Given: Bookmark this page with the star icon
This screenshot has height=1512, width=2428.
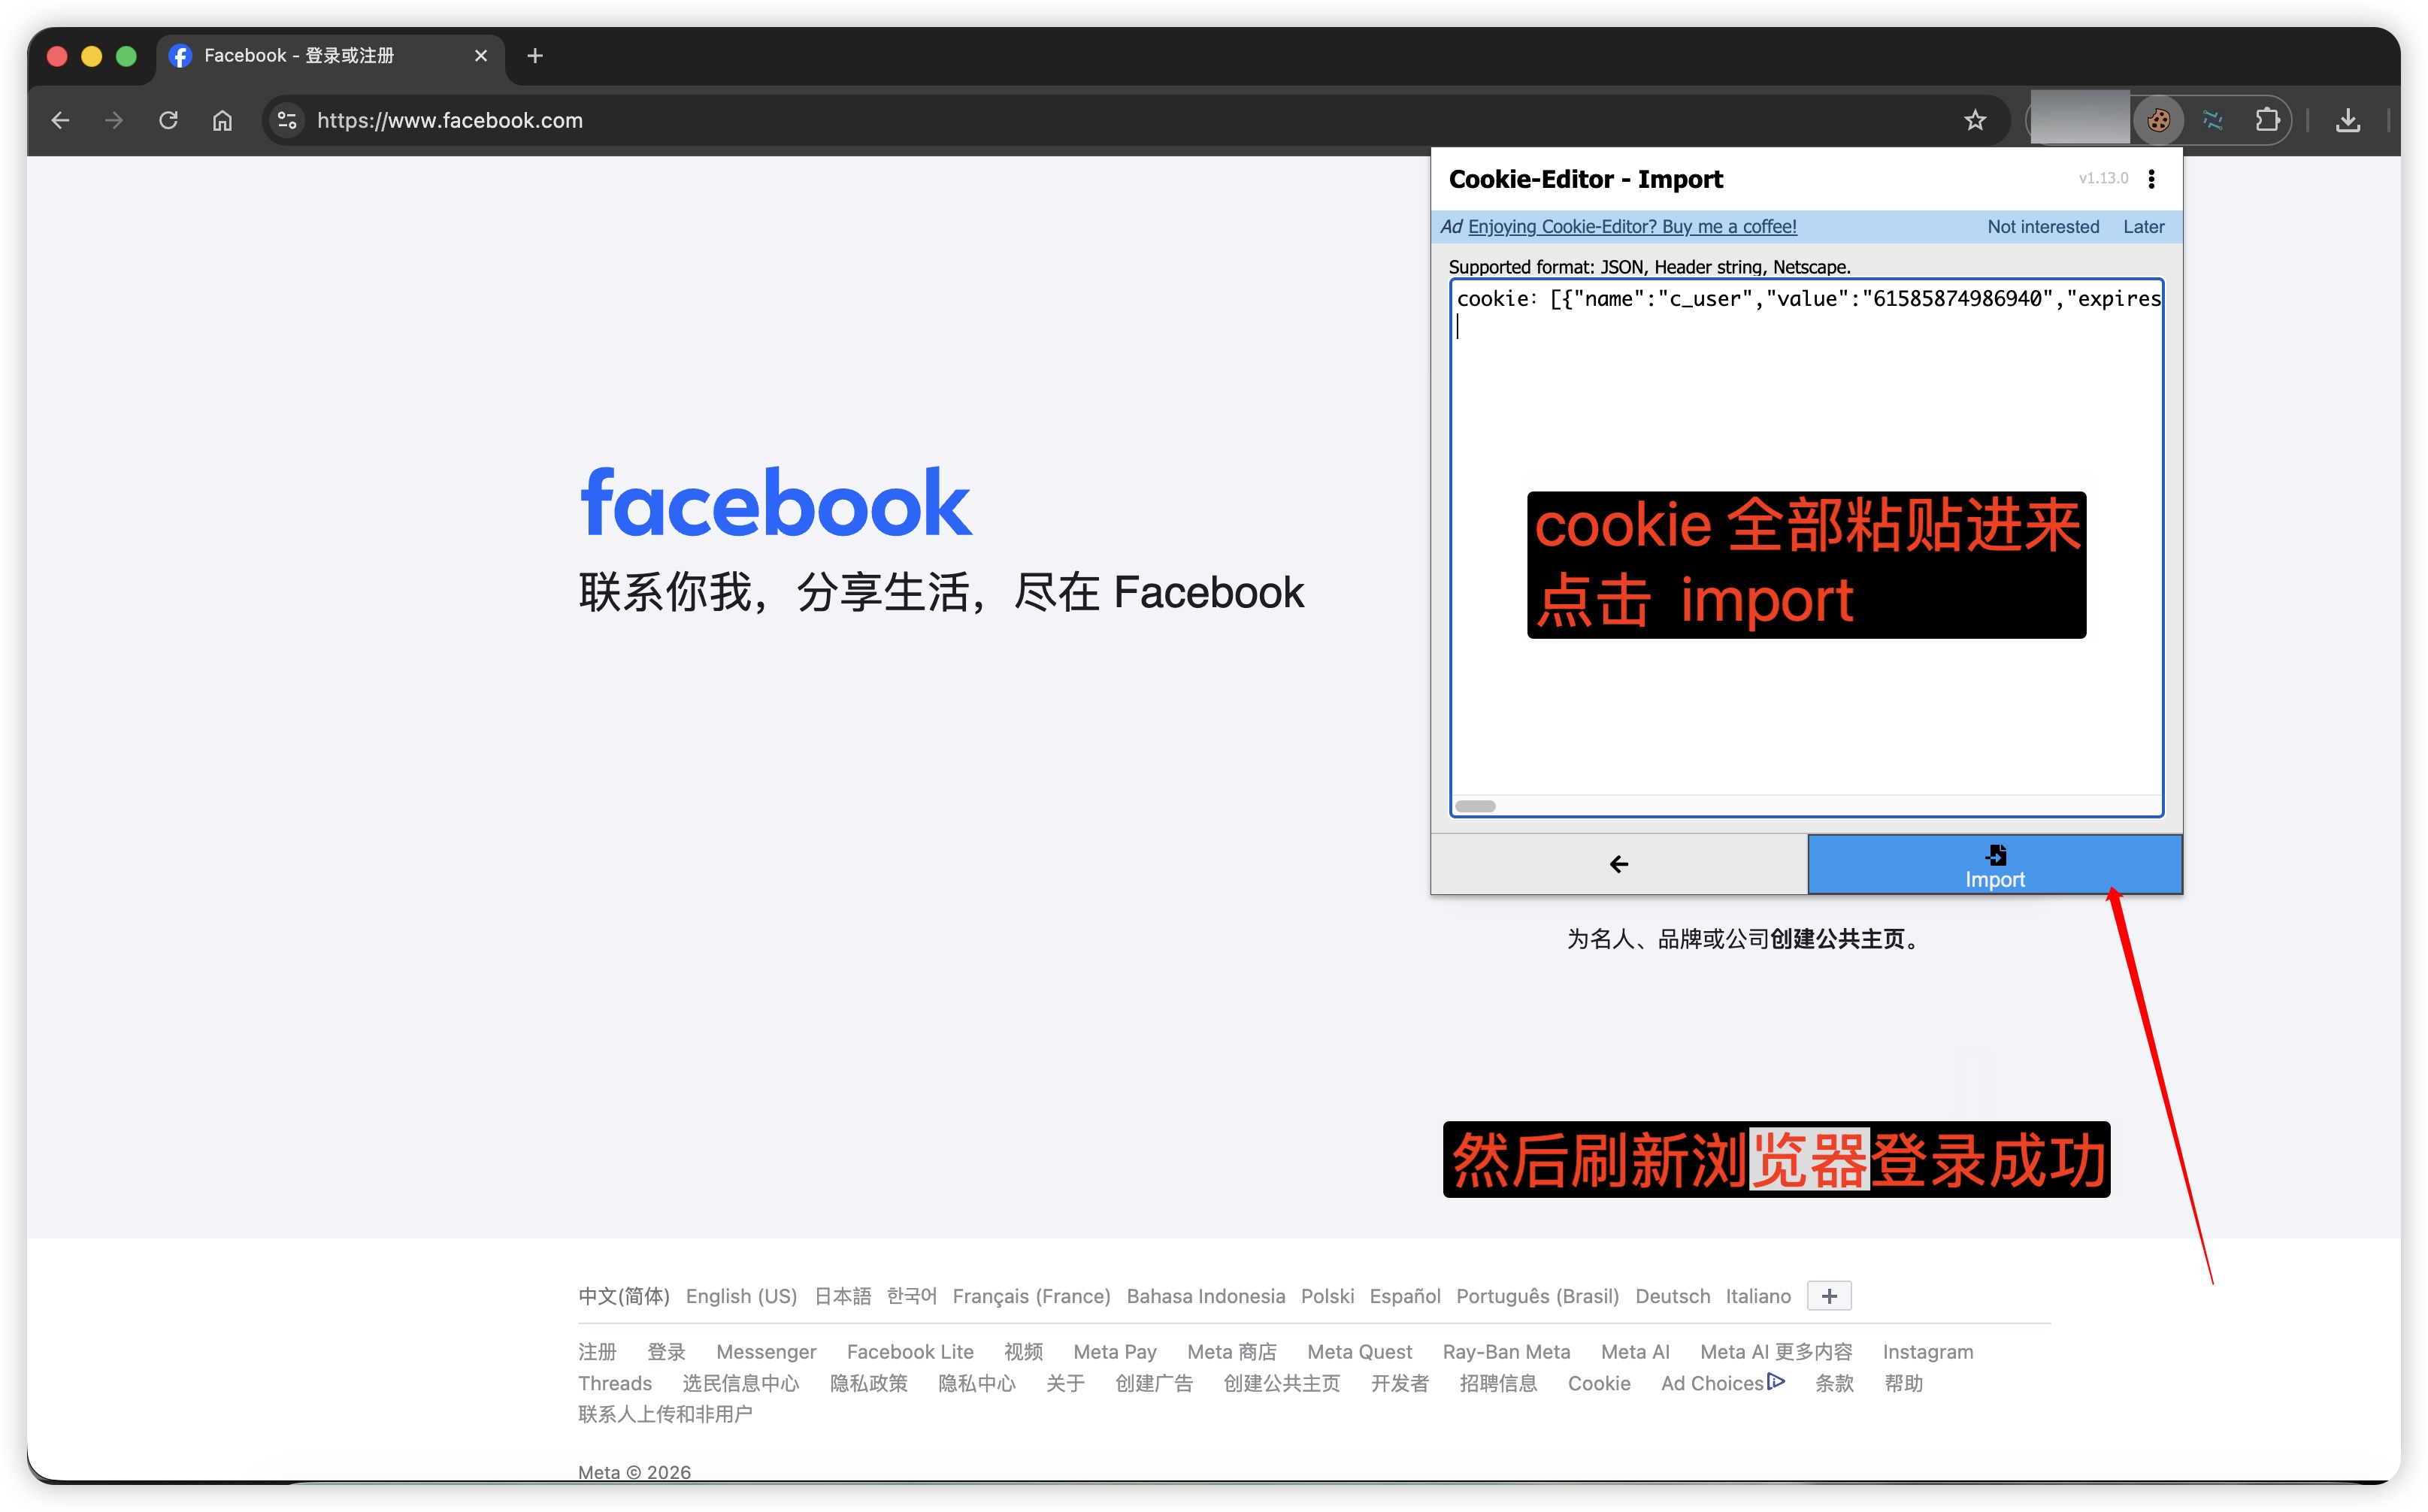Looking at the screenshot, I should pyautogui.click(x=1975, y=119).
